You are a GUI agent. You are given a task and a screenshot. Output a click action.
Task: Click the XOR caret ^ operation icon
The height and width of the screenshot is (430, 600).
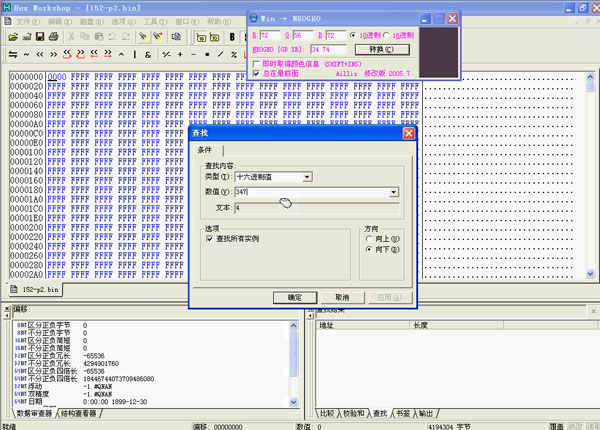[x=121, y=54]
